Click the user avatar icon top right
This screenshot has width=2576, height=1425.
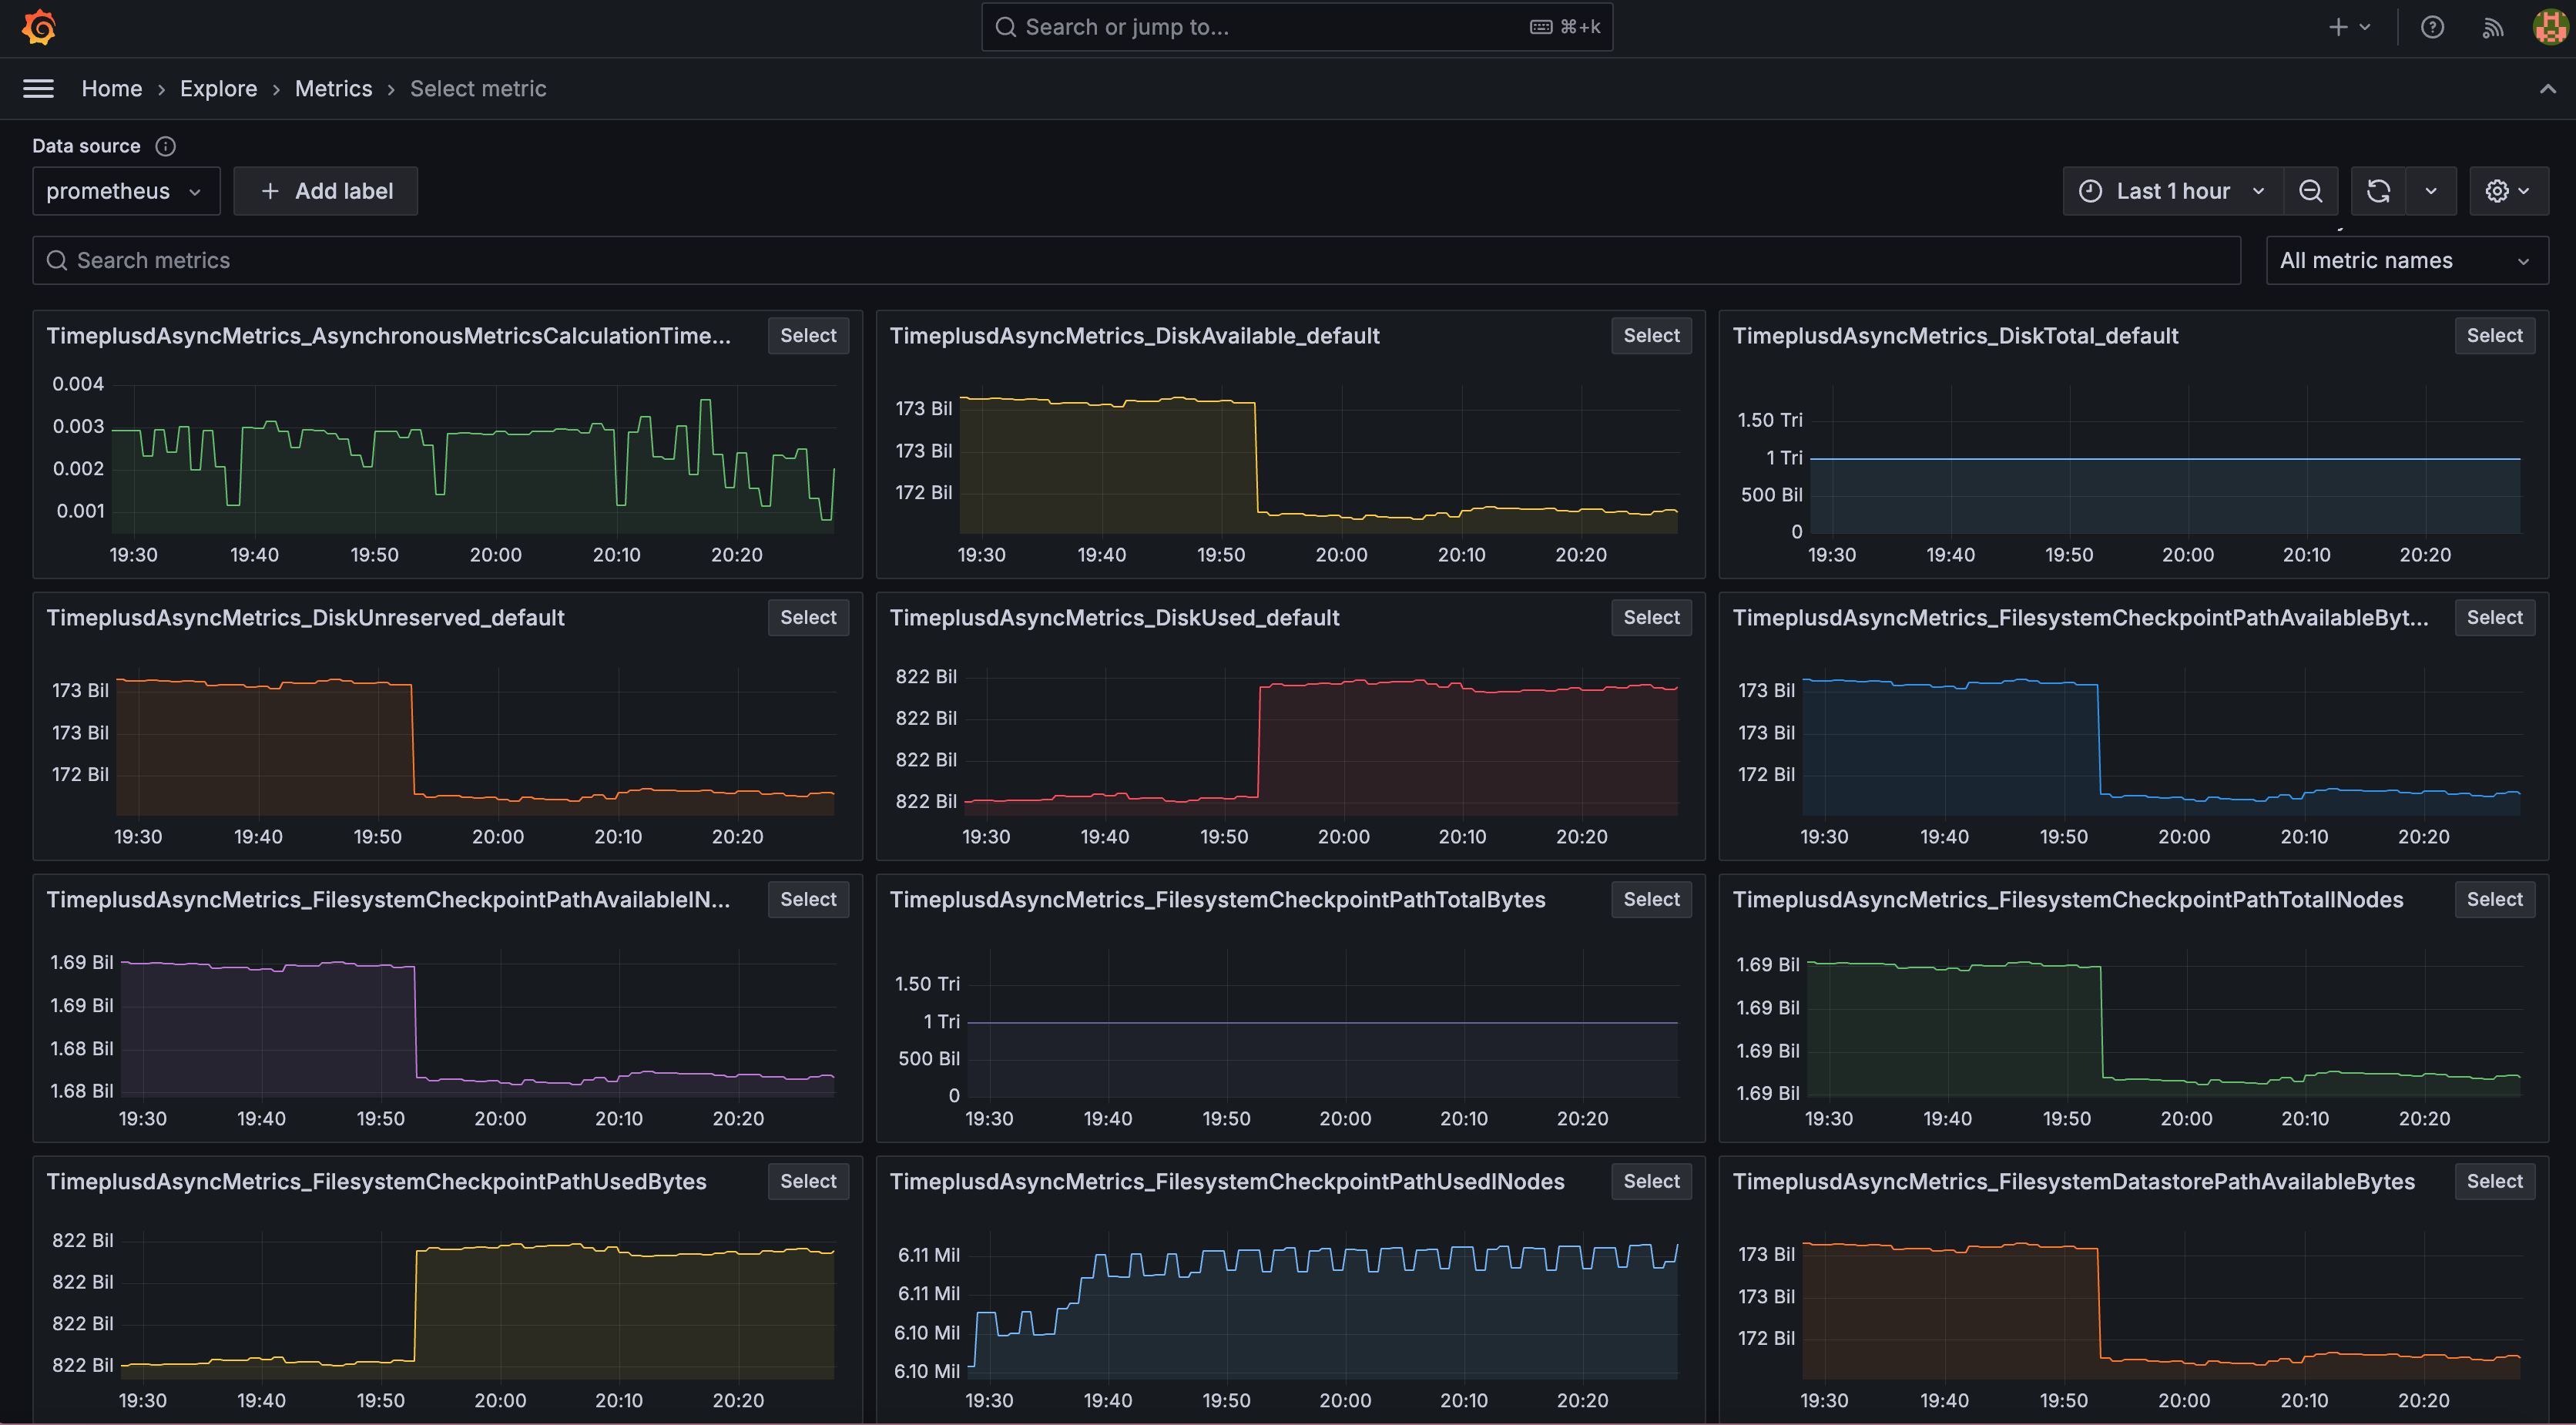2548,26
